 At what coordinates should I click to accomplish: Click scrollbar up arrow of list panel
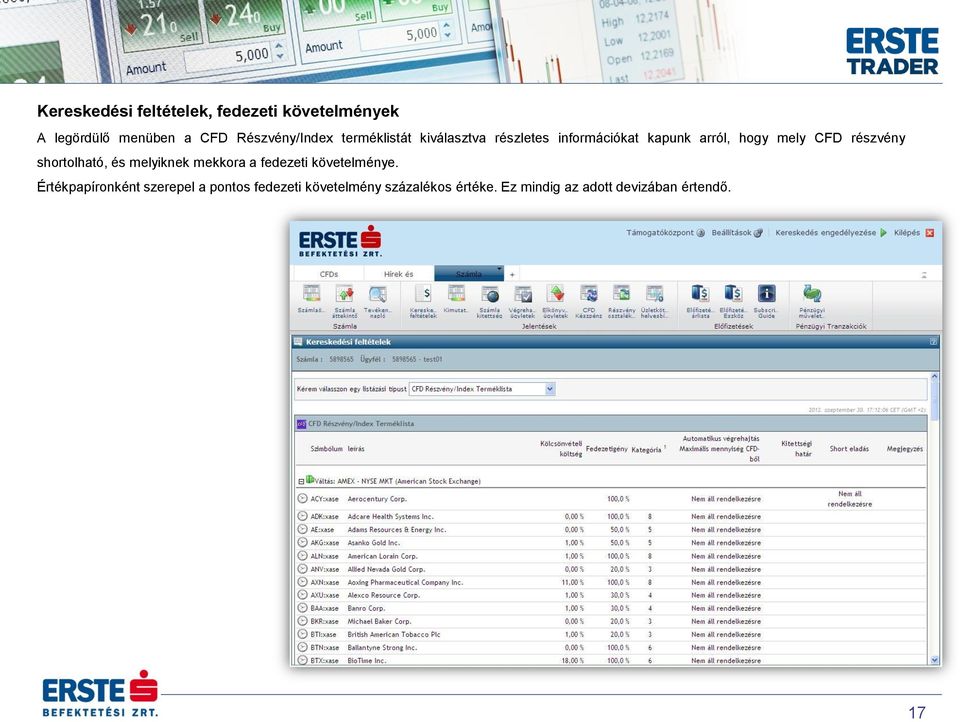(x=934, y=377)
